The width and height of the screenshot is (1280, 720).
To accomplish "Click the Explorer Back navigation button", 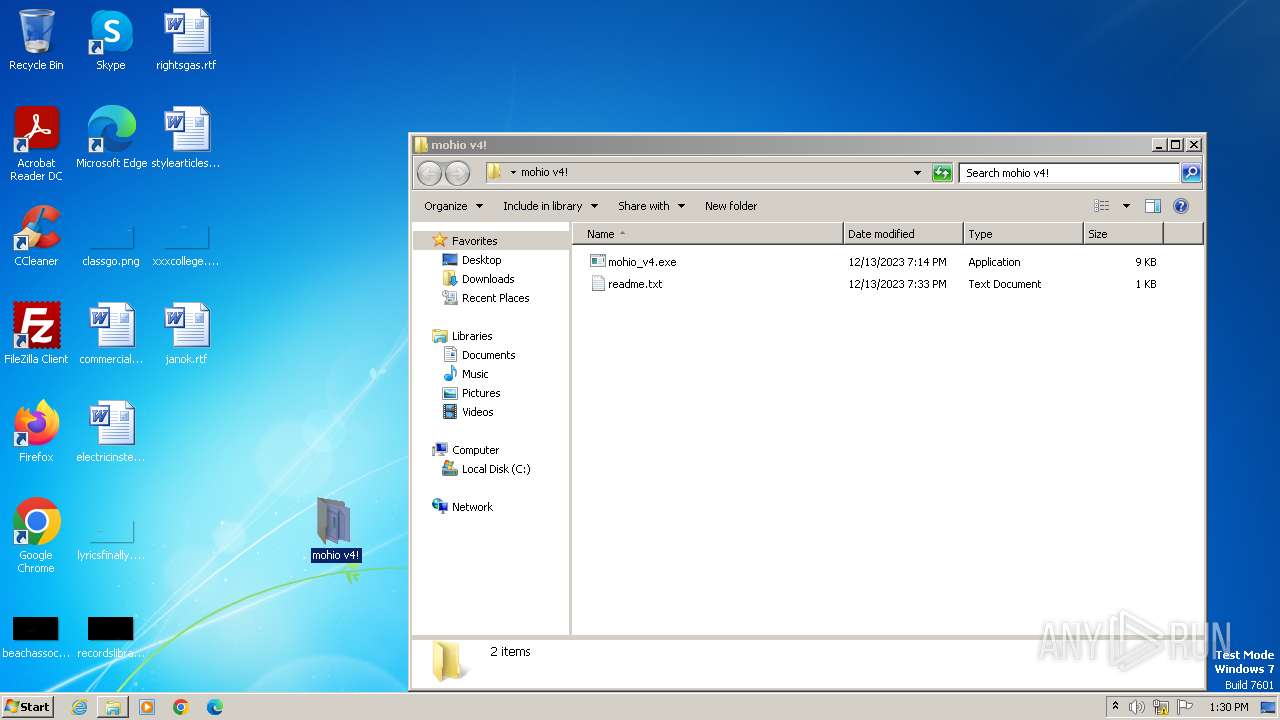I will [x=429, y=173].
